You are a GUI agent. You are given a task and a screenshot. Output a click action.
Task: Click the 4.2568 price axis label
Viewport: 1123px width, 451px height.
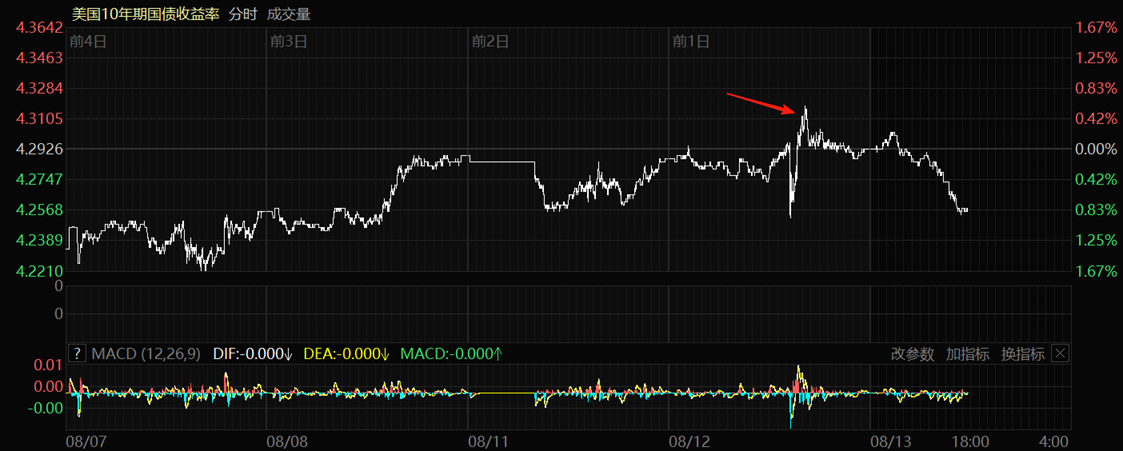(x=40, y=210)
